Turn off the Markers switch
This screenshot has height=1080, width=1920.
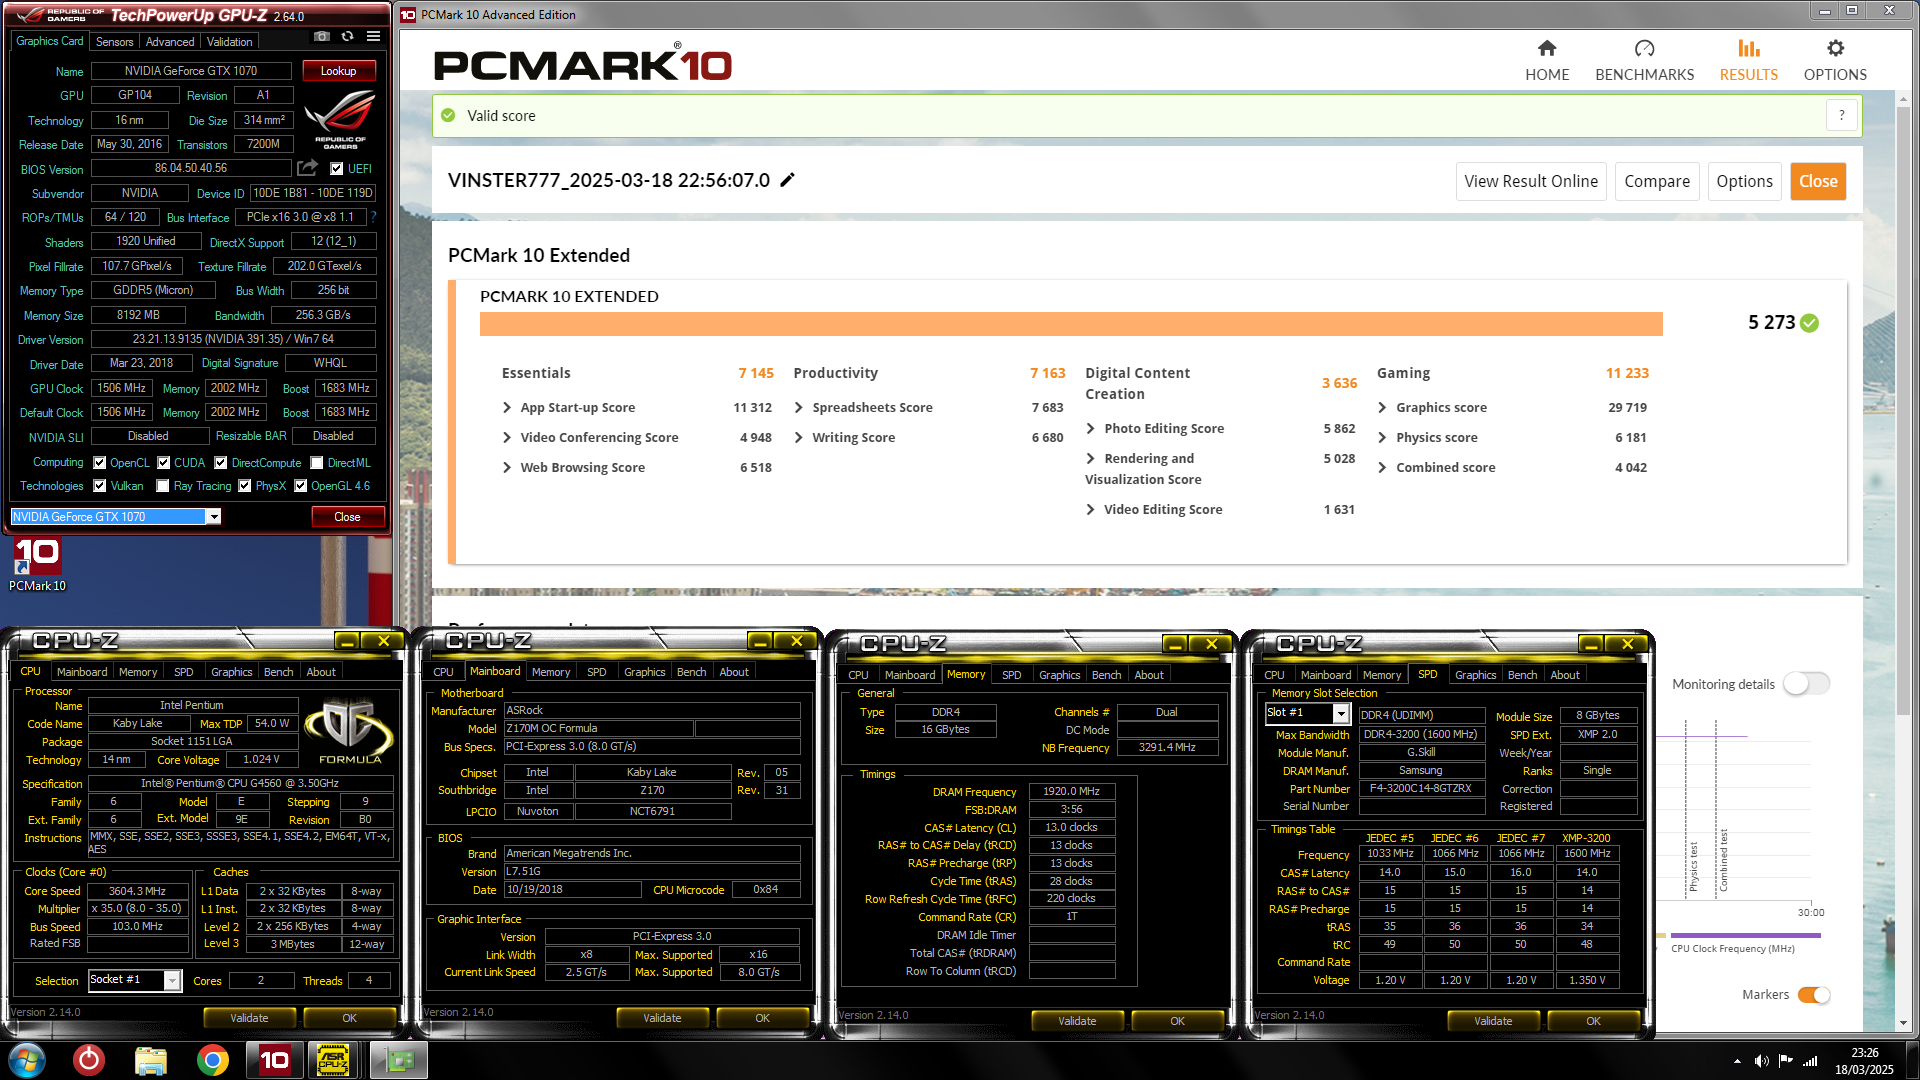[1813, 995]
